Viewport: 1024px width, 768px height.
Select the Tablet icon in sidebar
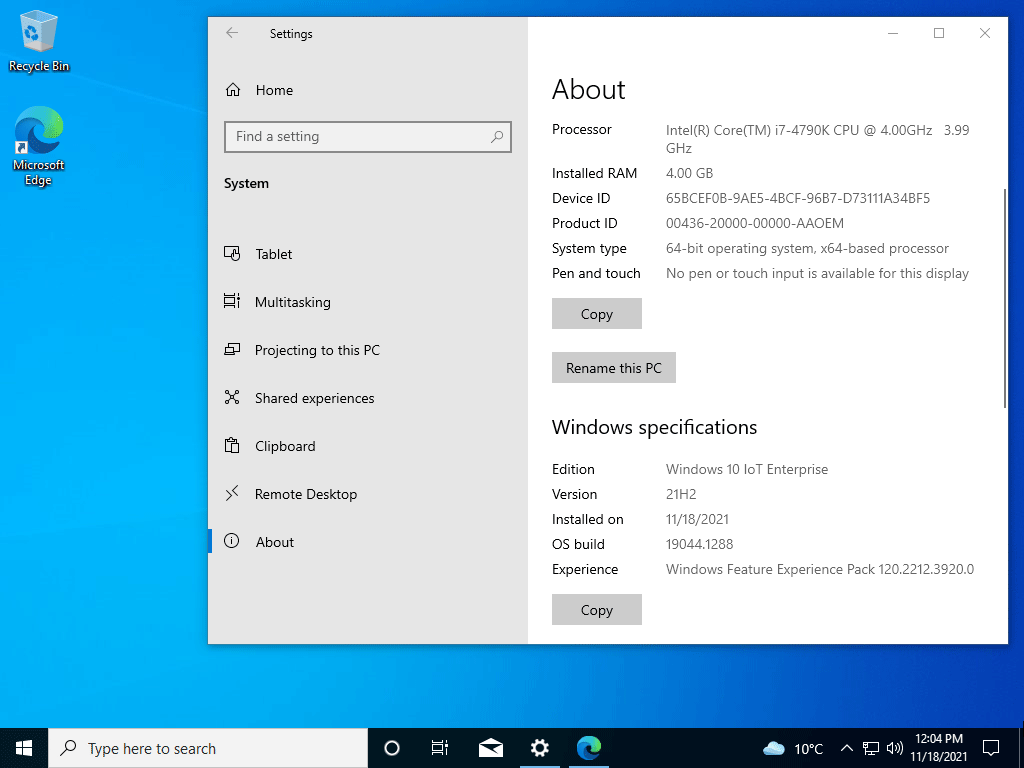click(232, 254)
